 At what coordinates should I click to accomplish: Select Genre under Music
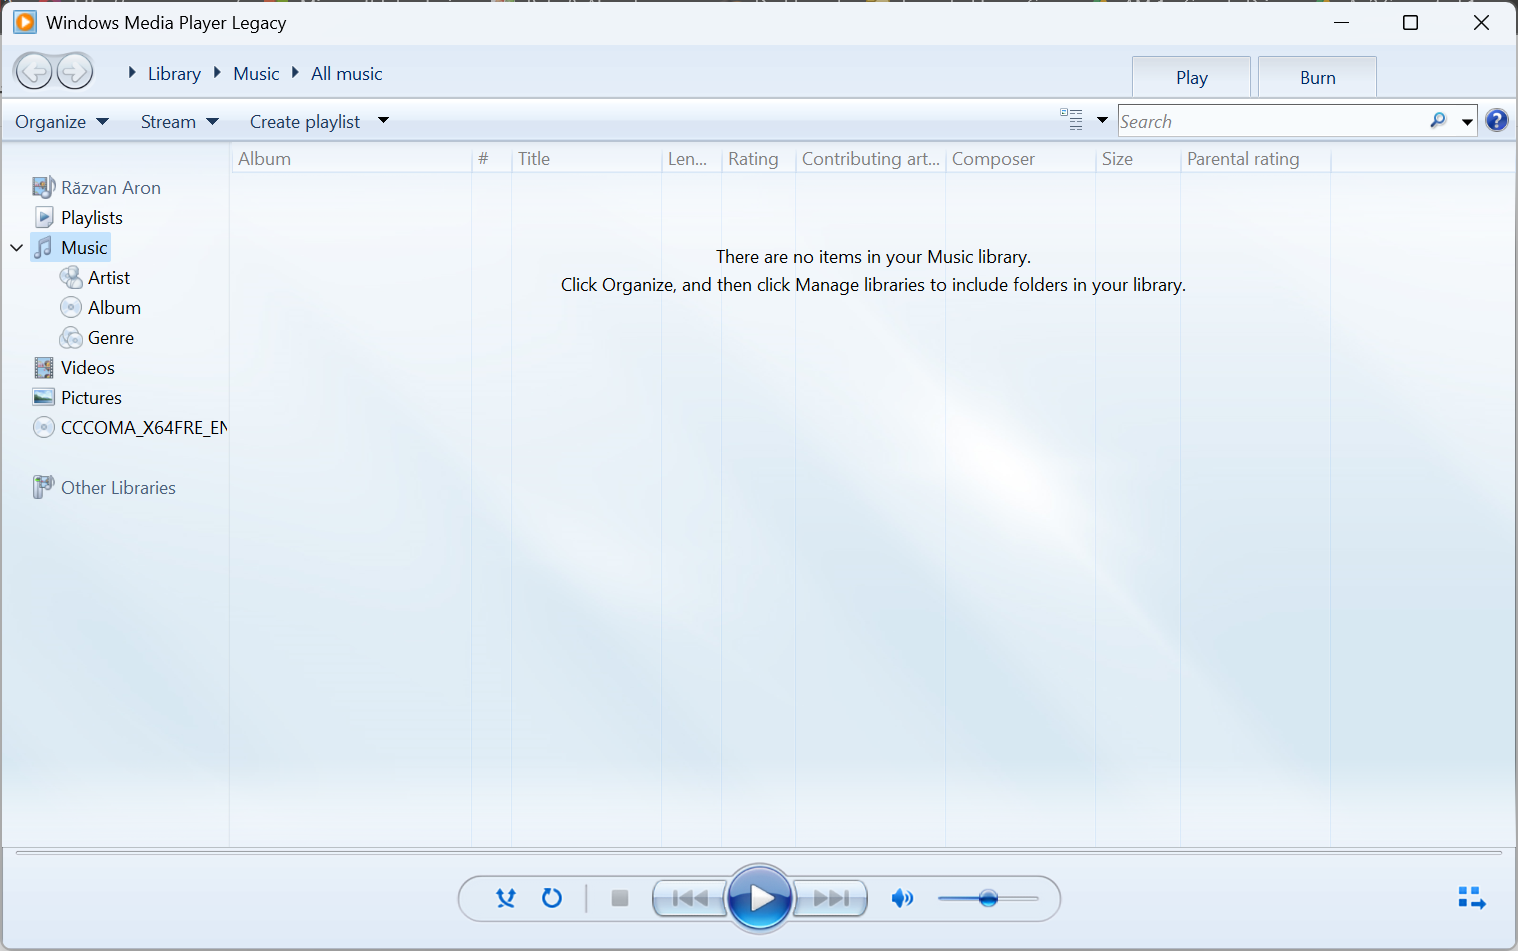(x=111, y=337)
